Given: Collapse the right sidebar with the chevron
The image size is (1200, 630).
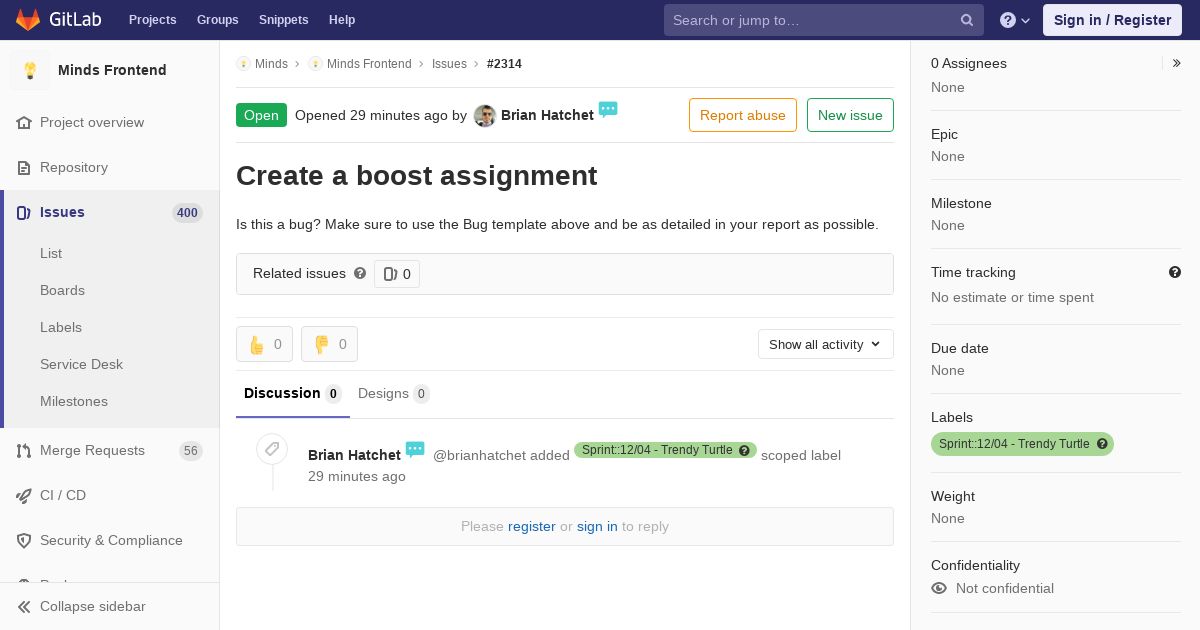Looking at the screenshot, I should [1177, 63].
